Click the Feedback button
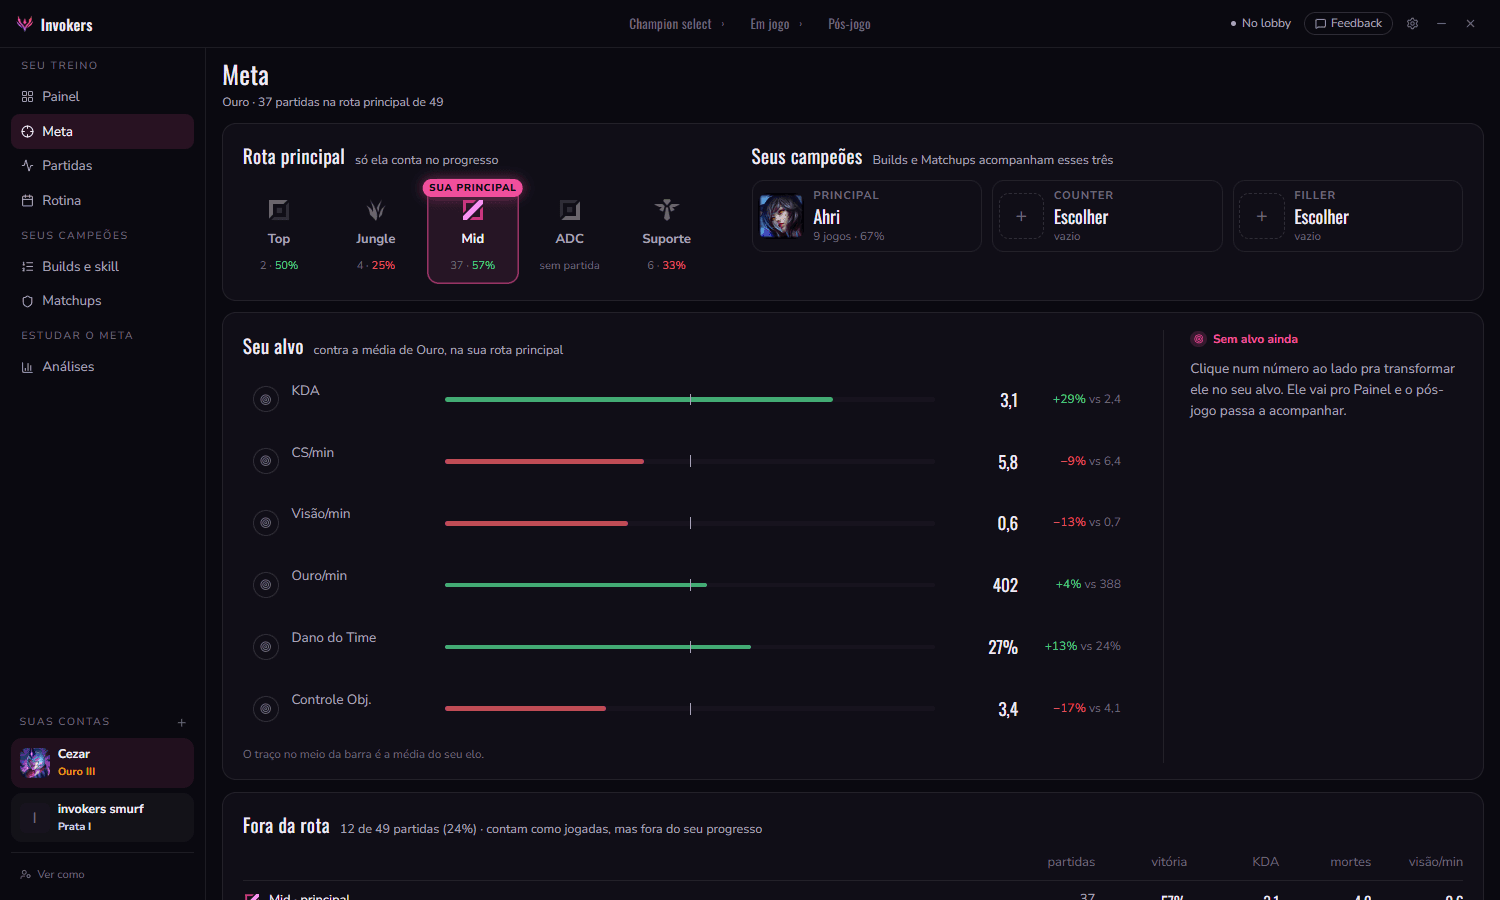Viewport: 1500px width, 900px height. 1348,24
